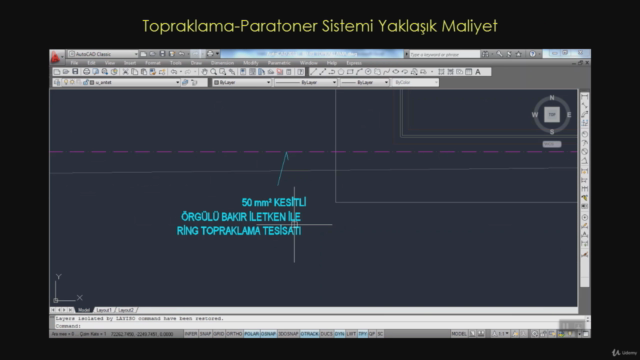
Task: Click the TOP face of the ViewCube
Action: point(552,115)
